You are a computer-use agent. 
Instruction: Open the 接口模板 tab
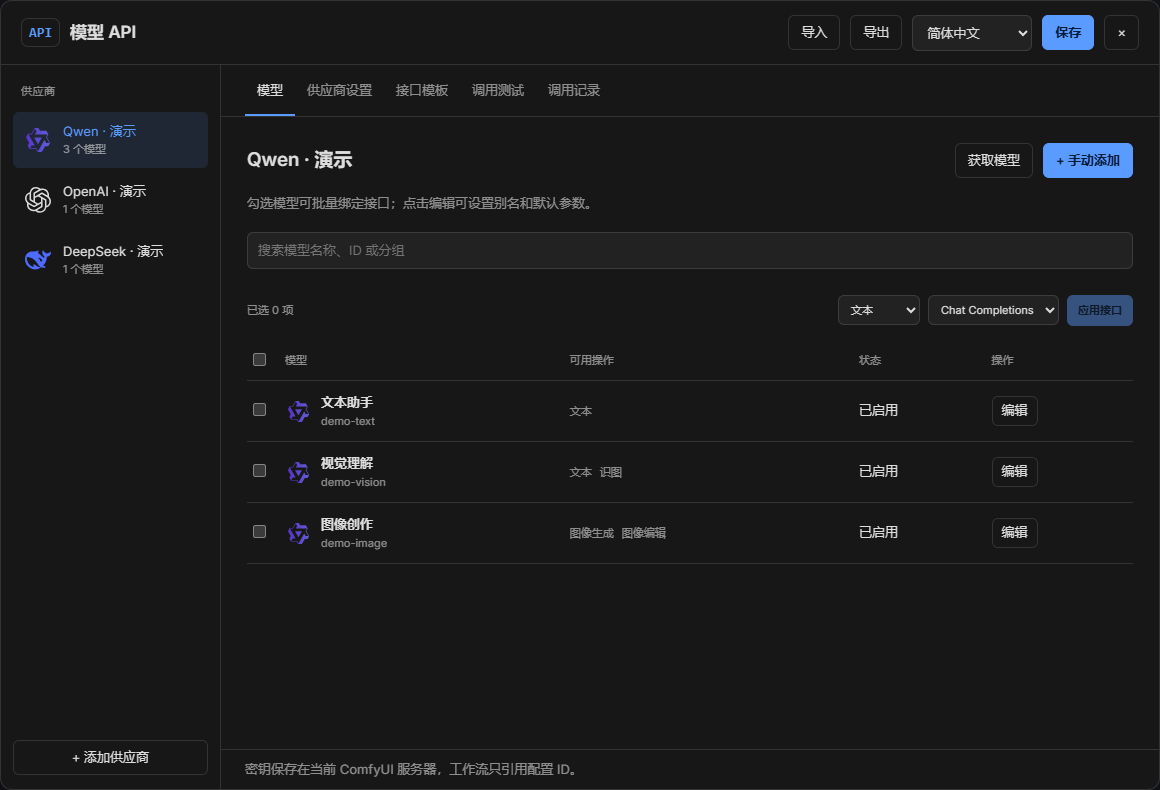pos(422,90)
